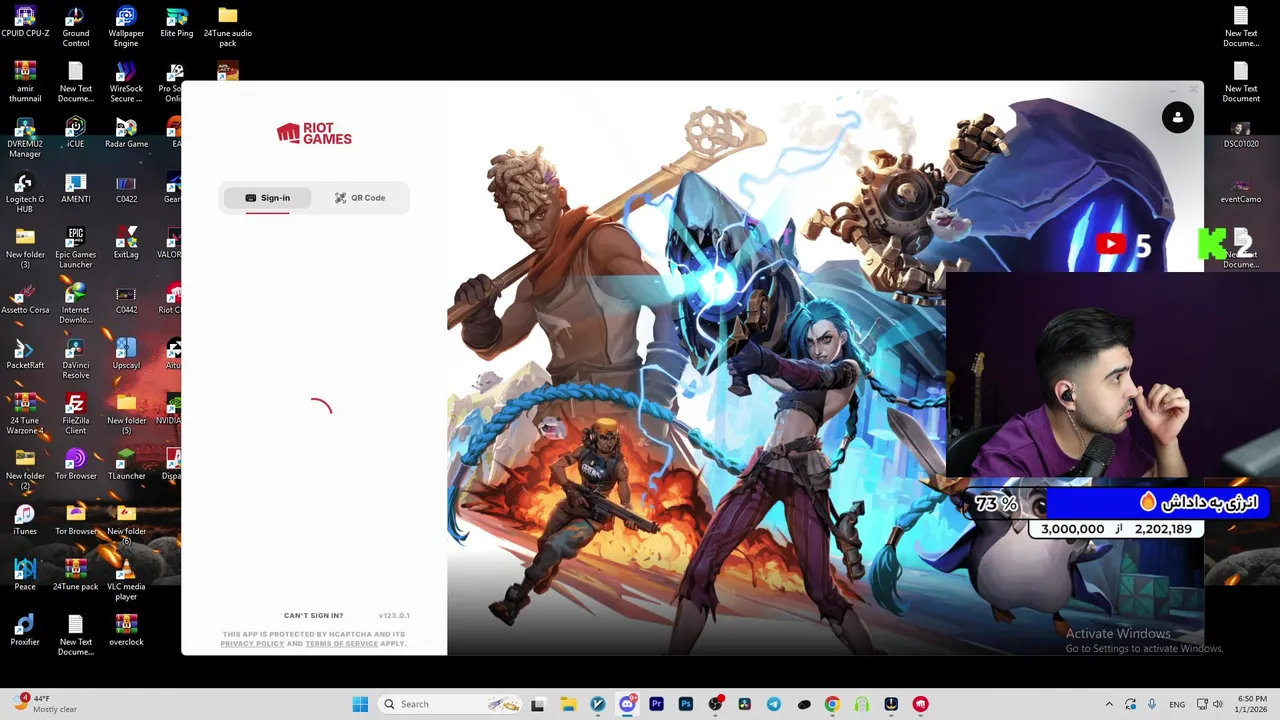Select C0442 video file on desktop
Viewport: 1280px width, 720px height.
126,298
